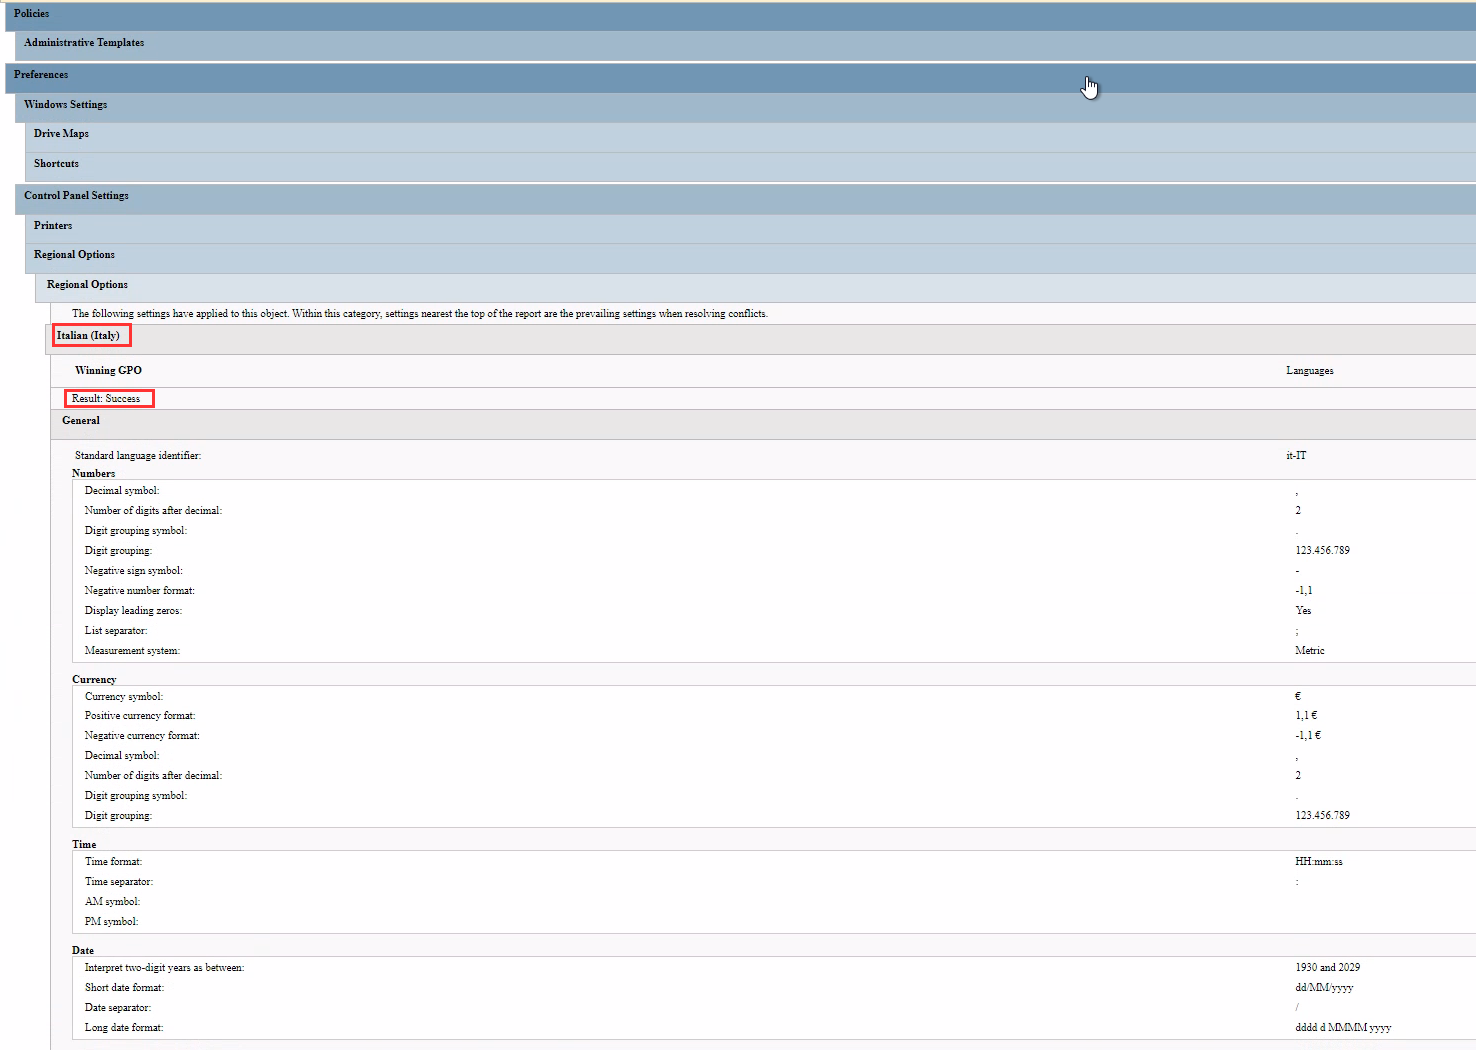1476x1050 pixels.
Task: Select the Time format label
Action: point(113,862)
